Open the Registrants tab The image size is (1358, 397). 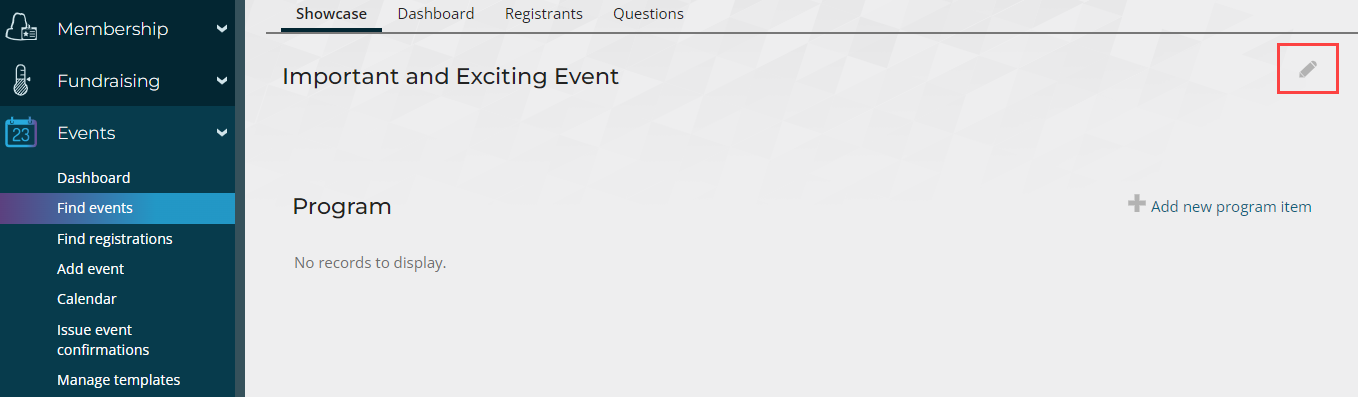pos(544,14)
